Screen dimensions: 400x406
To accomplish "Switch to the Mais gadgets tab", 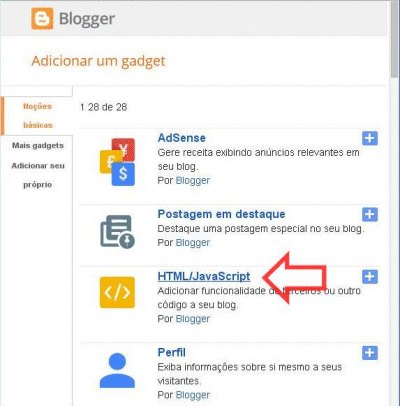I will [38, 146].
